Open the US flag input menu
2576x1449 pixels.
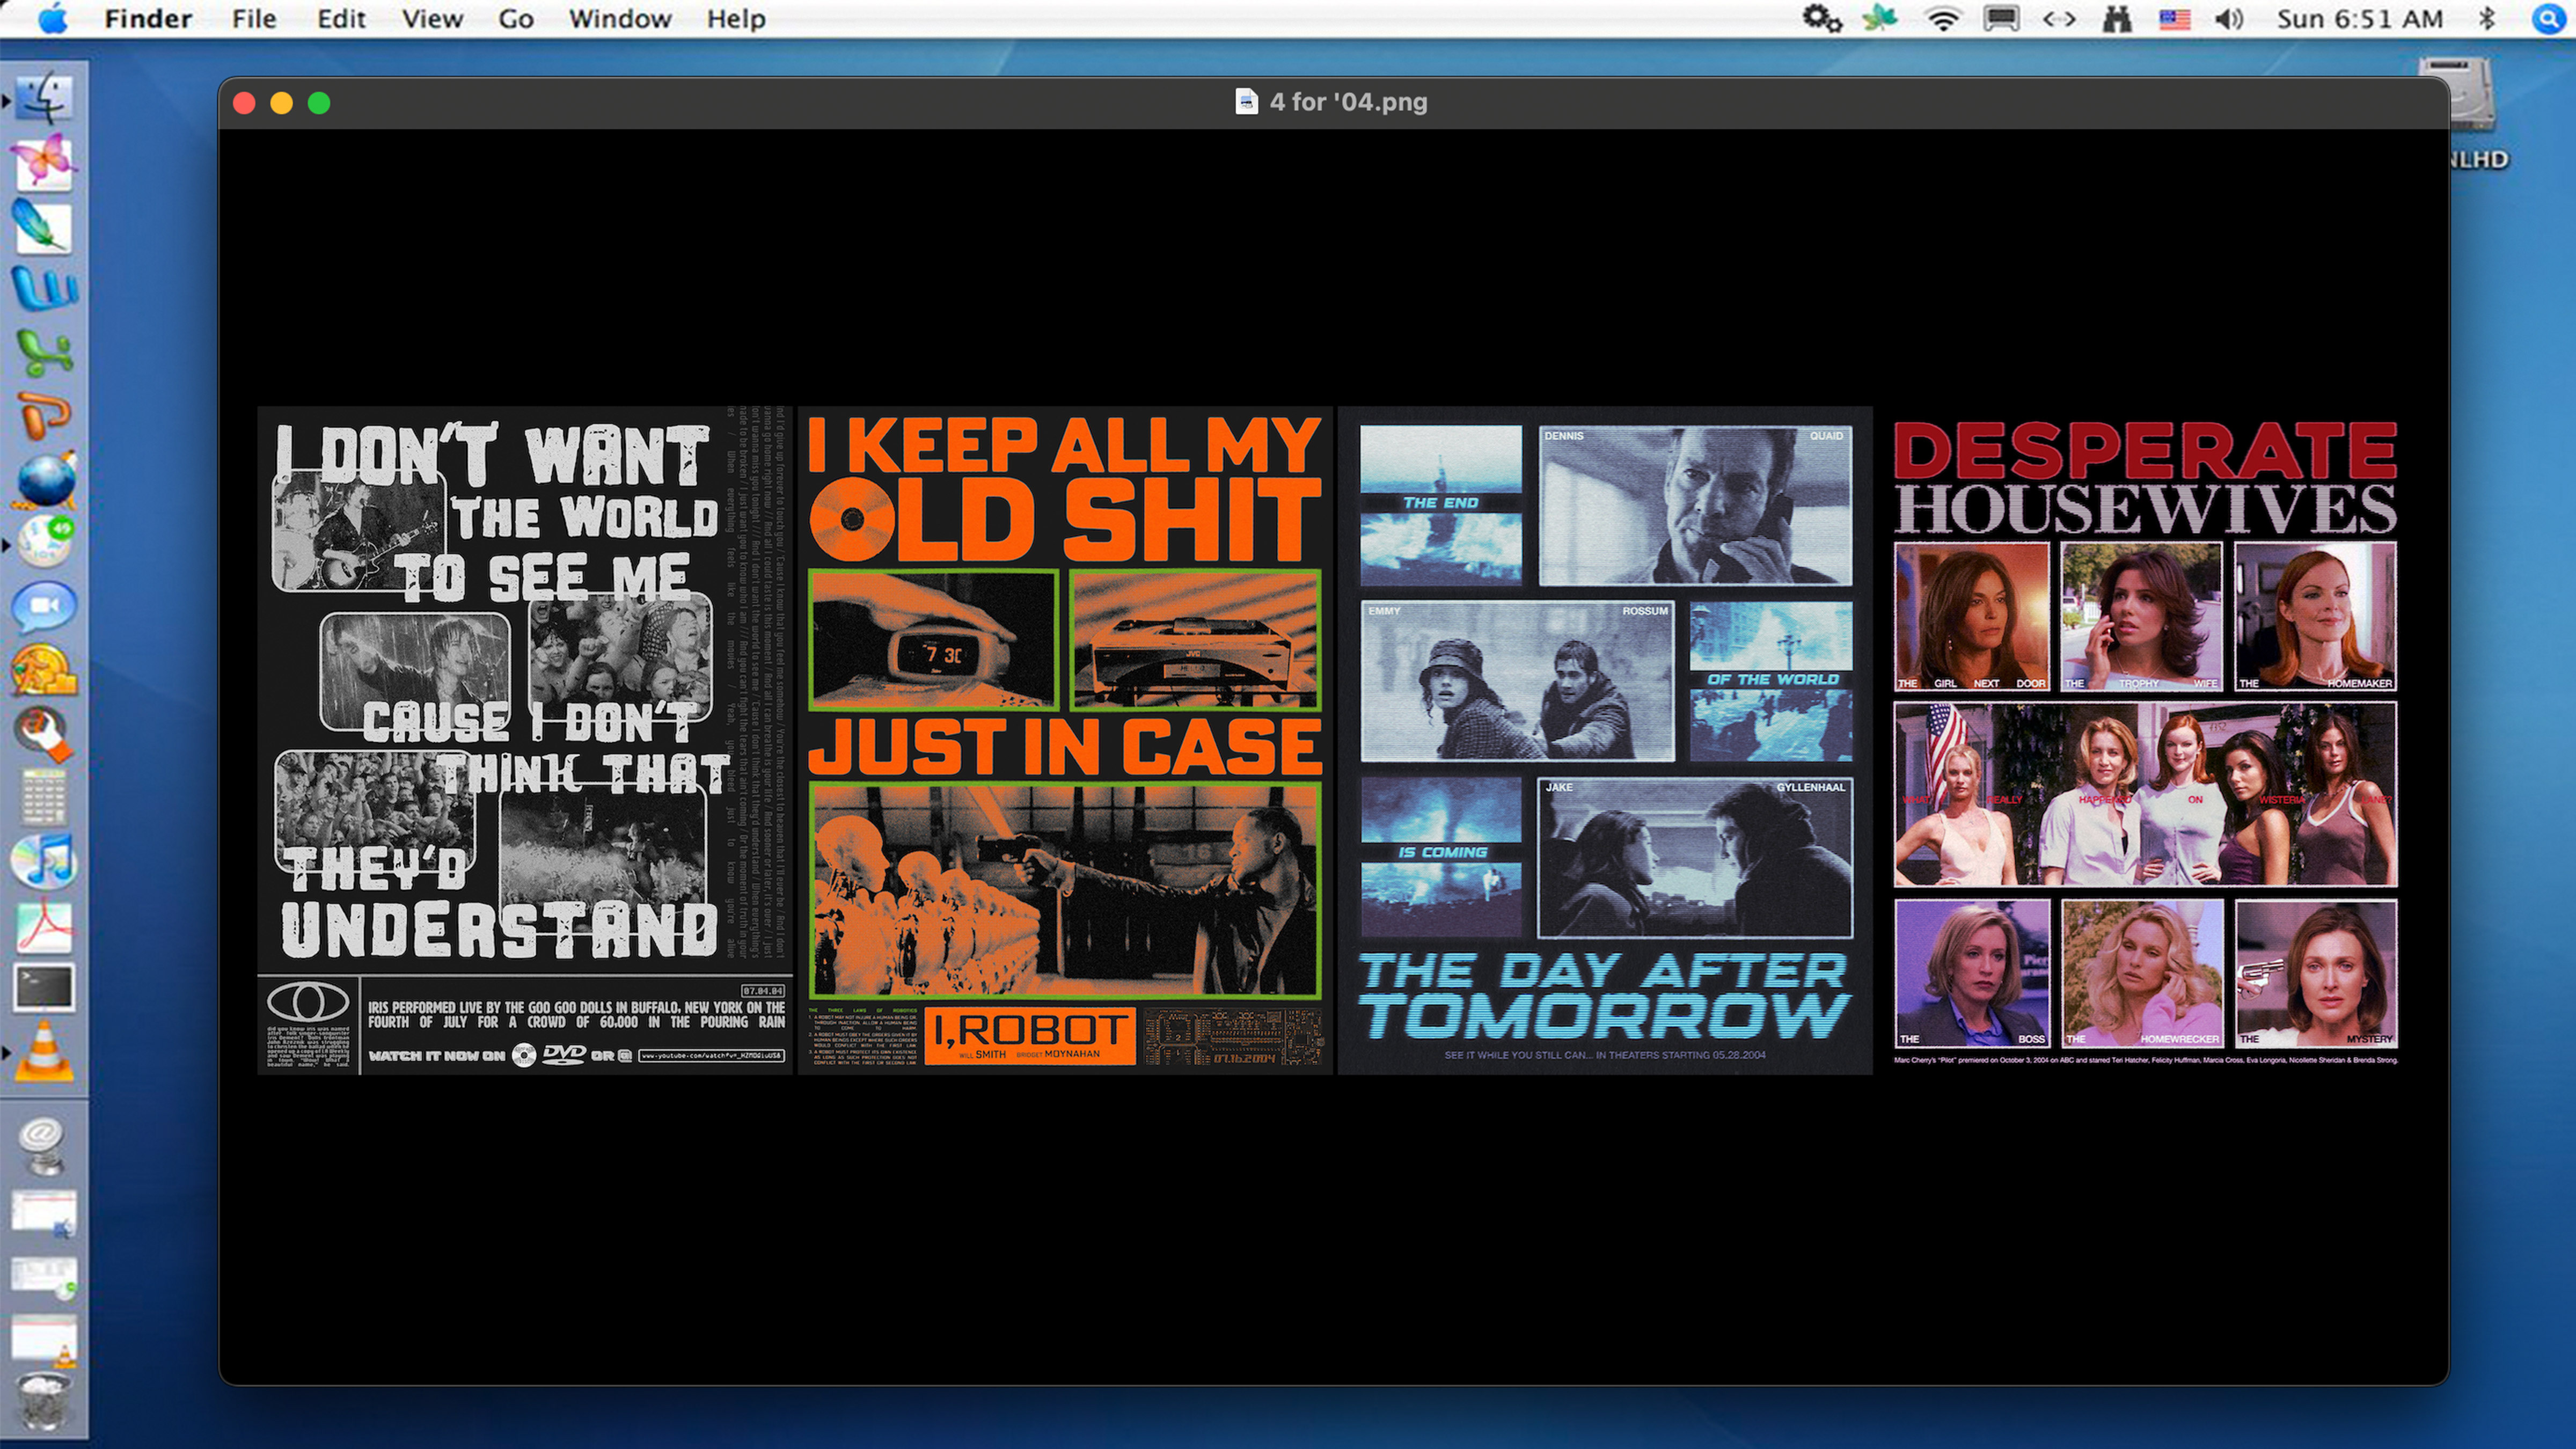[x=2174, y=19]
